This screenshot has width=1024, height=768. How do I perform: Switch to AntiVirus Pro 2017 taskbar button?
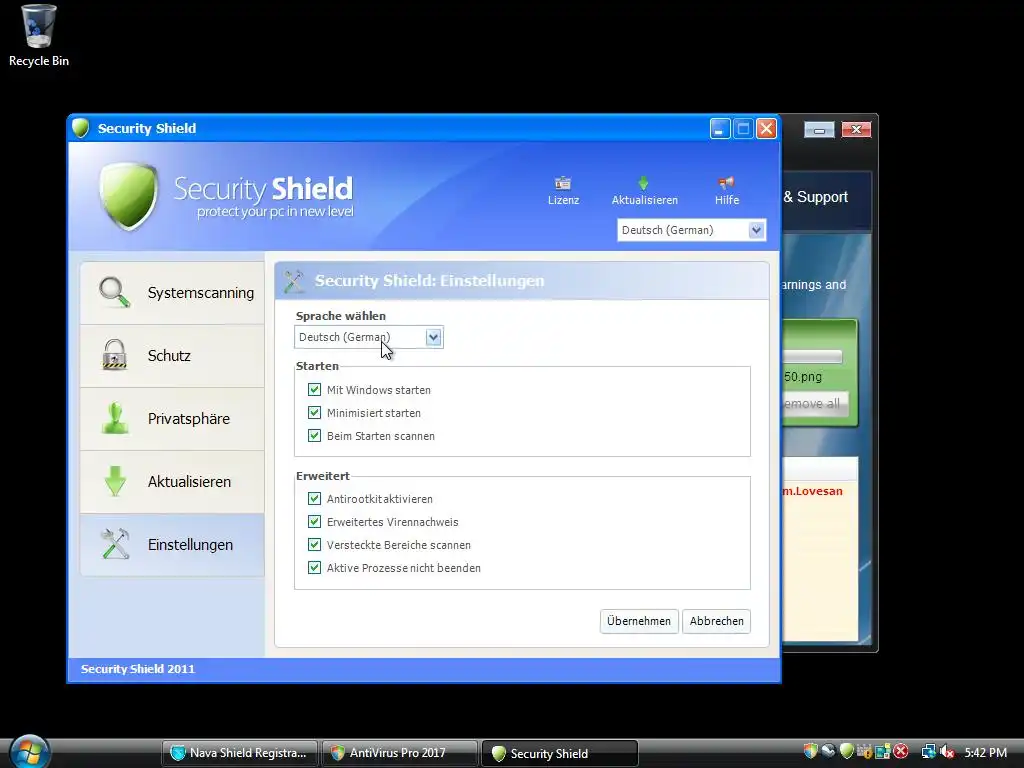[399, 753]
